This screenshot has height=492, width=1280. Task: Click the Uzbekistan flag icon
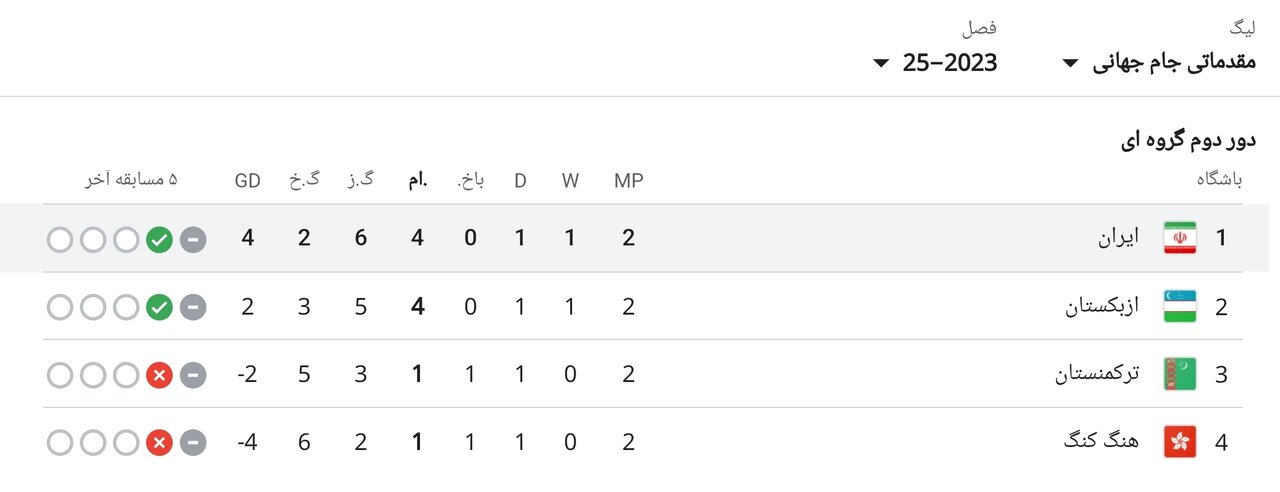pos(1180,306)
